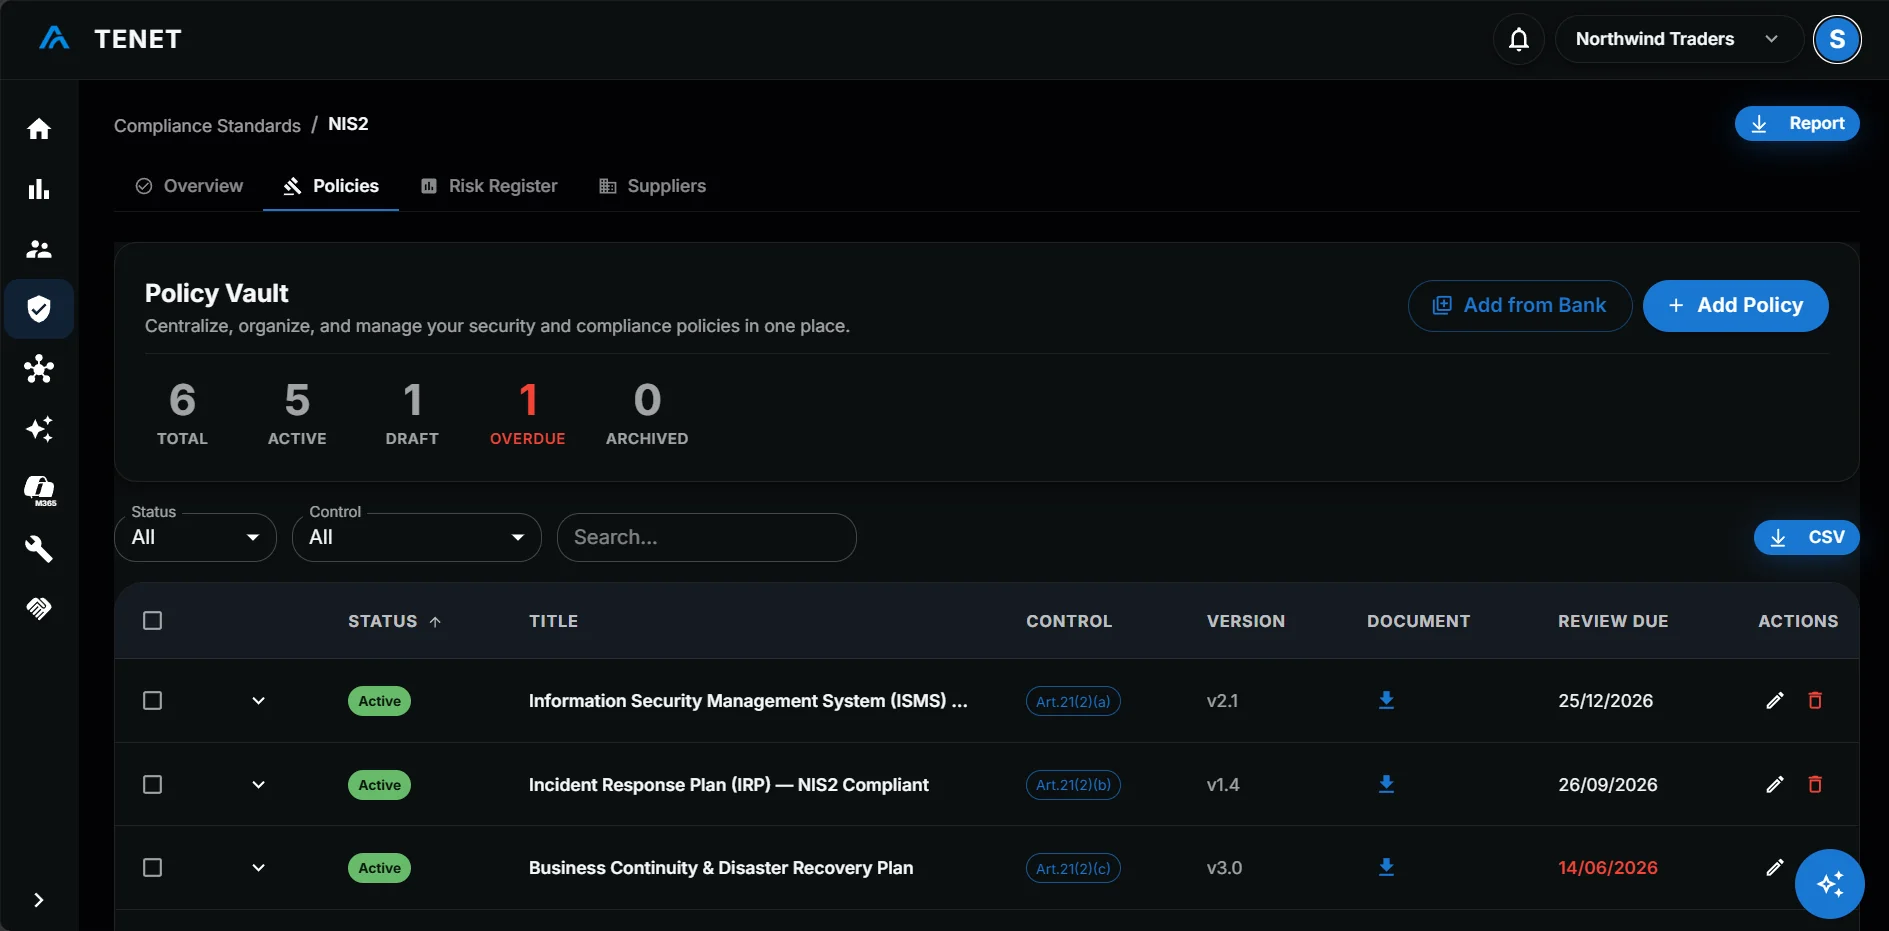Open the bar chart dashboard sidebar icon
The image size is (1889, 931).
coord(39,189)
